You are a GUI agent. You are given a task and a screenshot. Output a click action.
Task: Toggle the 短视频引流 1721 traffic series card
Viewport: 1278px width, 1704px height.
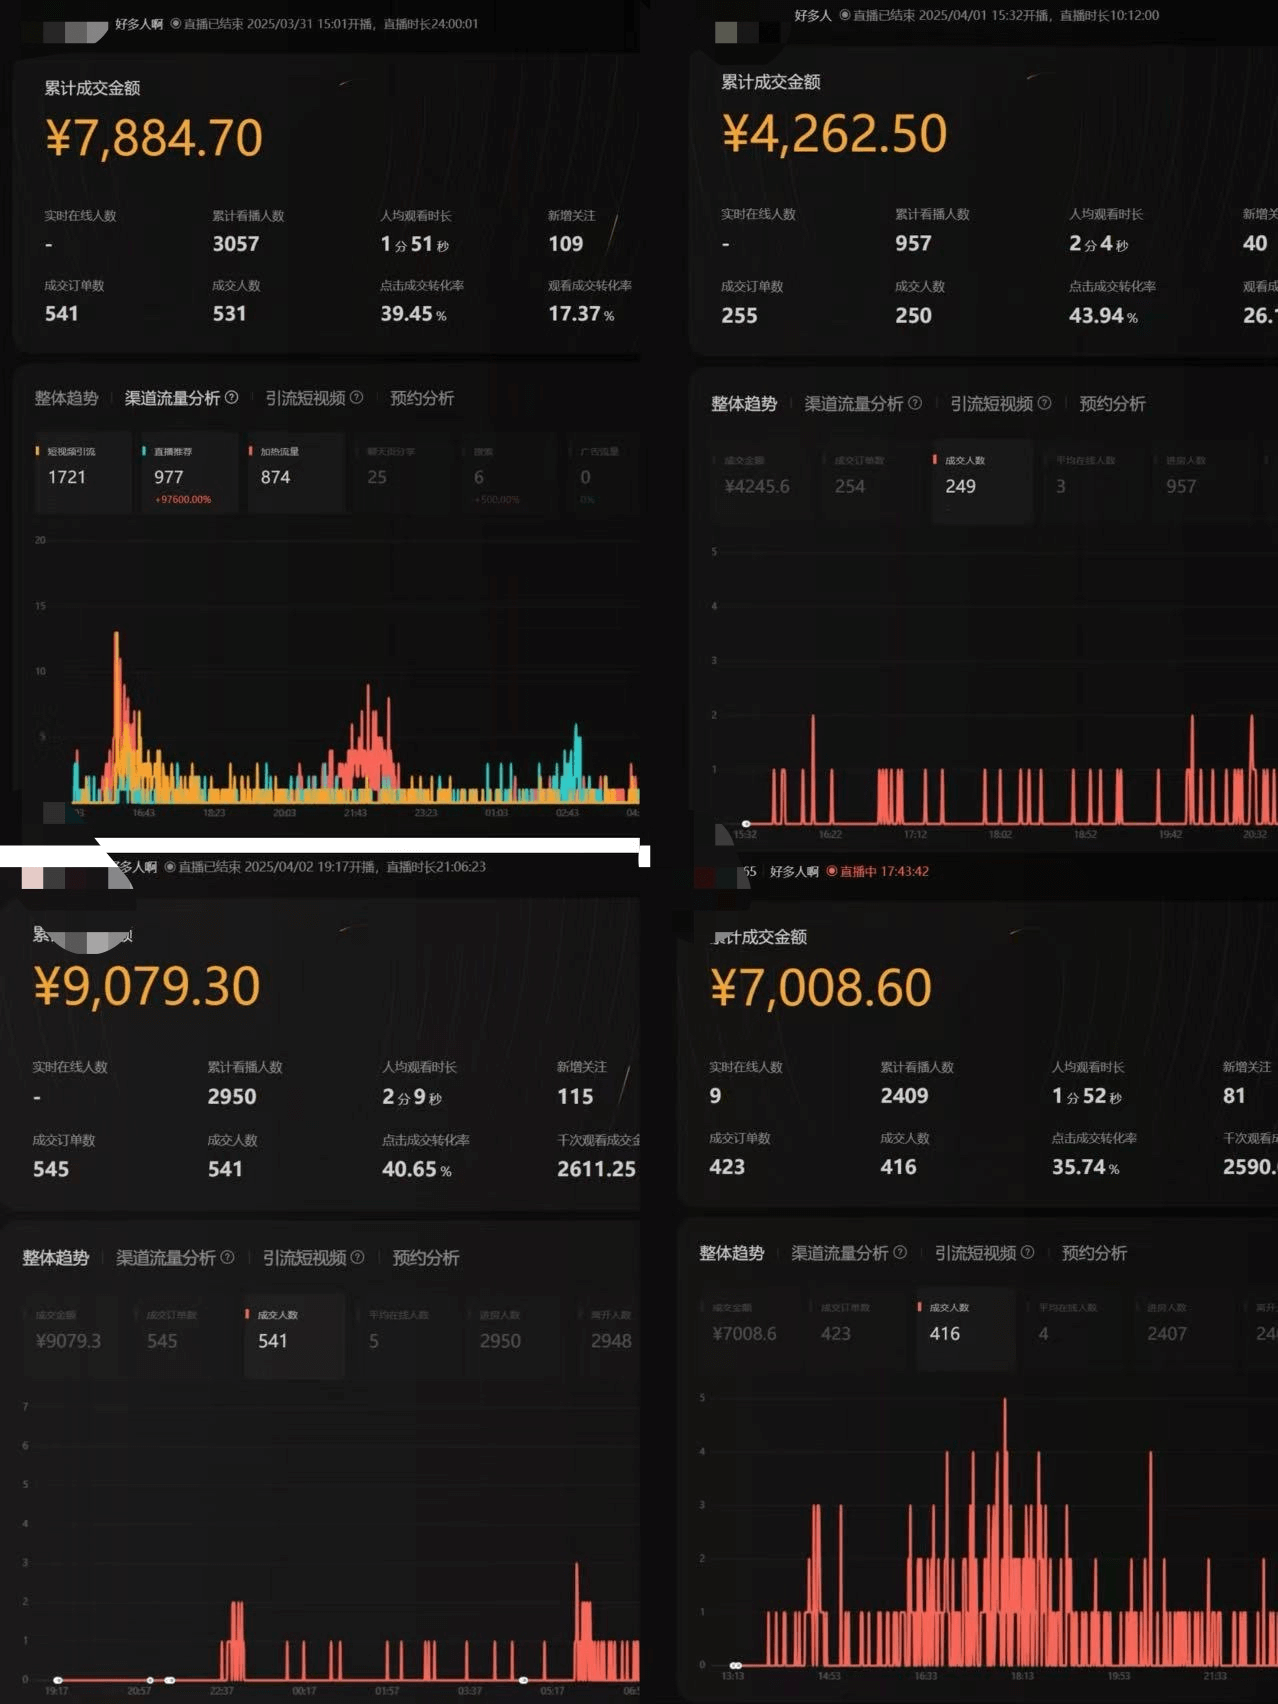point(82,472)
